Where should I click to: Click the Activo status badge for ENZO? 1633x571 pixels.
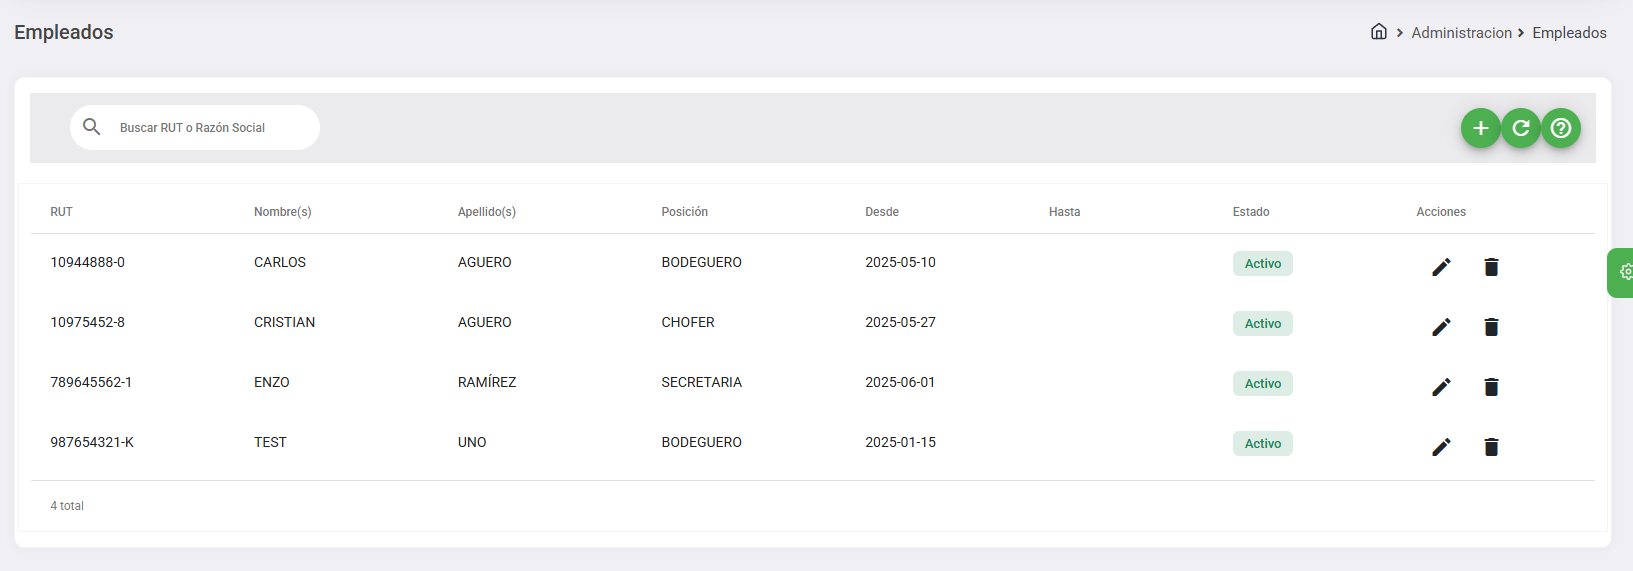tap(1262, 384)
